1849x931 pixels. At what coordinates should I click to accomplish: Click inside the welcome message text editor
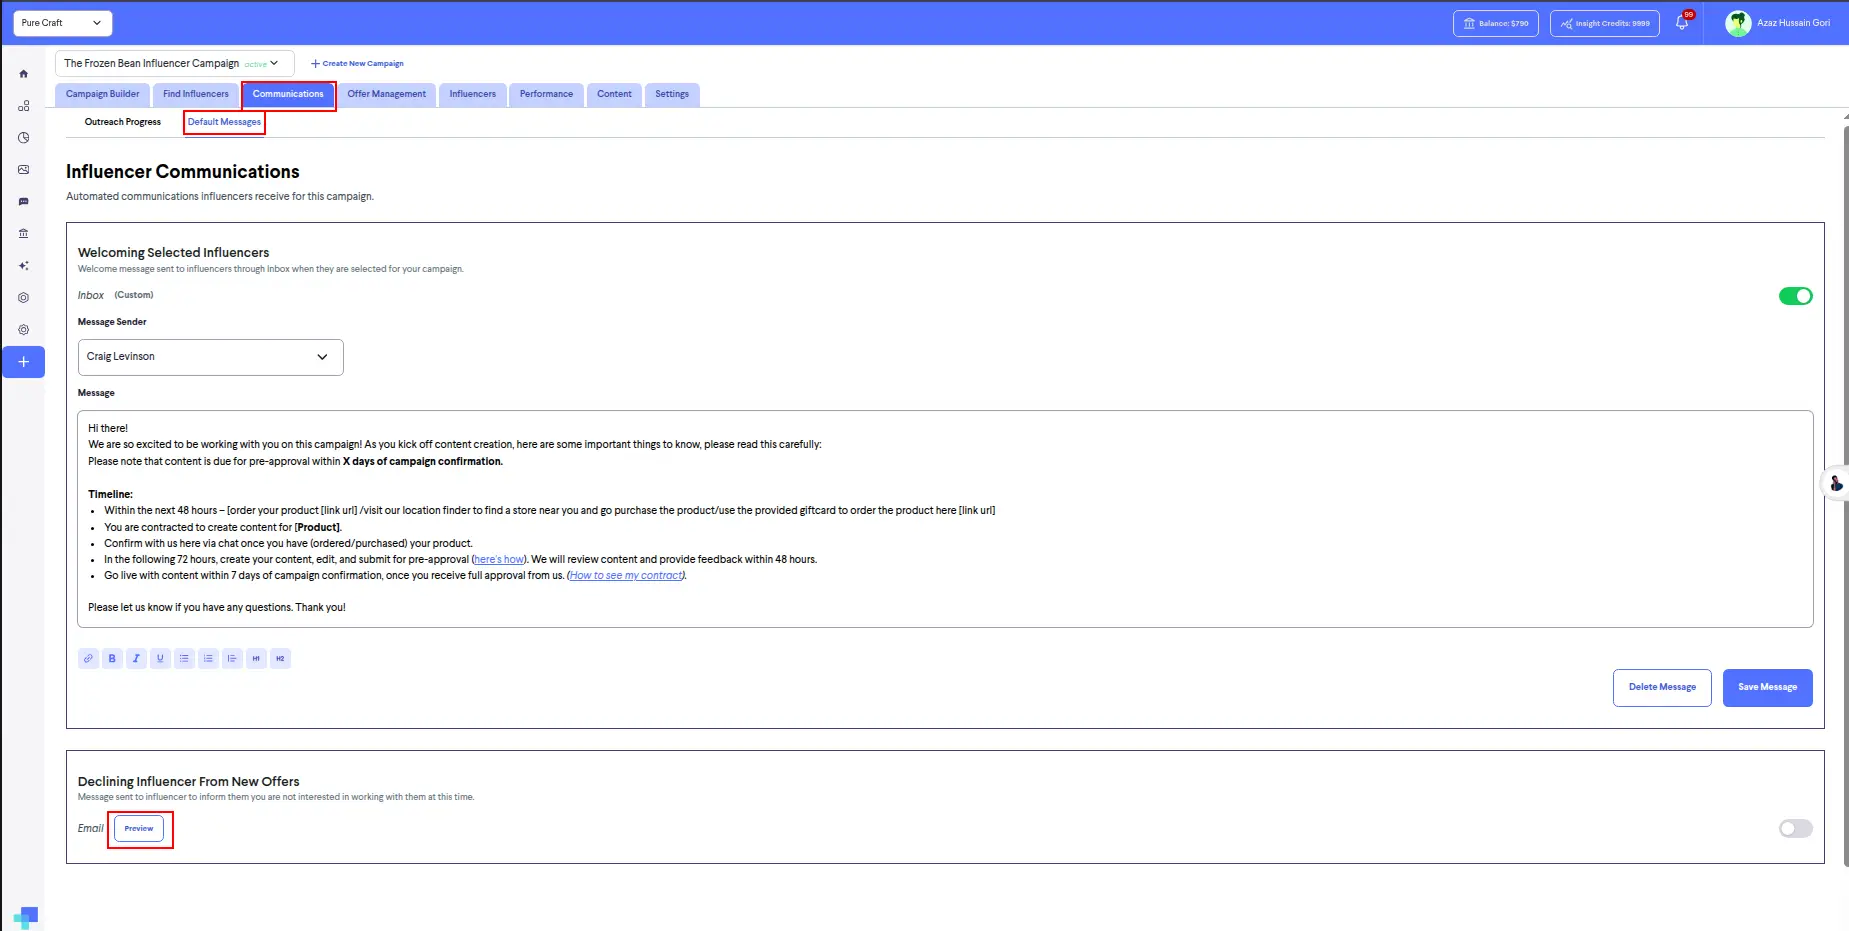945,519
